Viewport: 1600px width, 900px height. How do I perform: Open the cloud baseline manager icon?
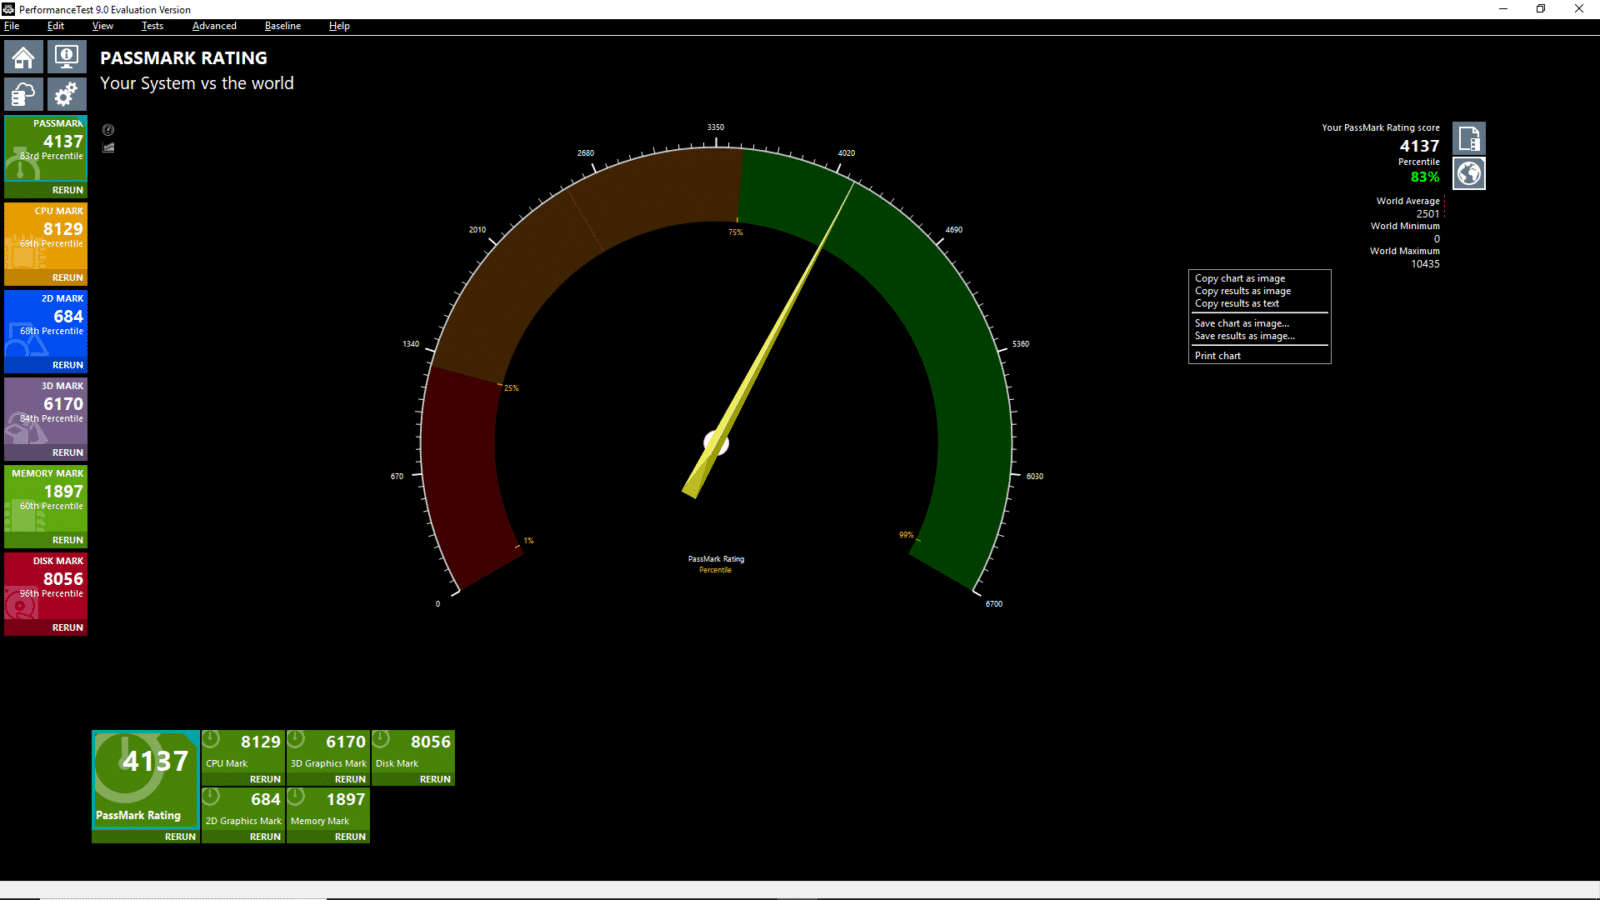tap(24, 95)
